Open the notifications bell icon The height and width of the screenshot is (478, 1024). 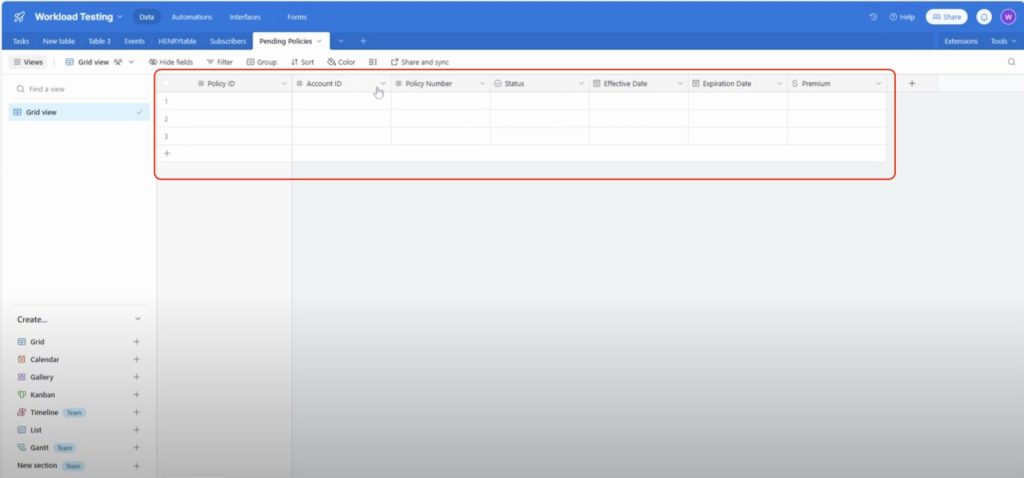984,17
